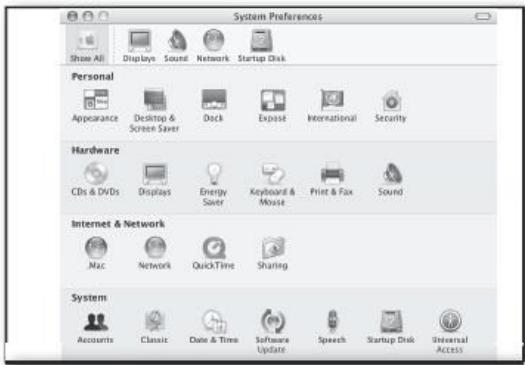Click the red close window button
This screenshot has height=365, width=525.
(x=72, y=16)
